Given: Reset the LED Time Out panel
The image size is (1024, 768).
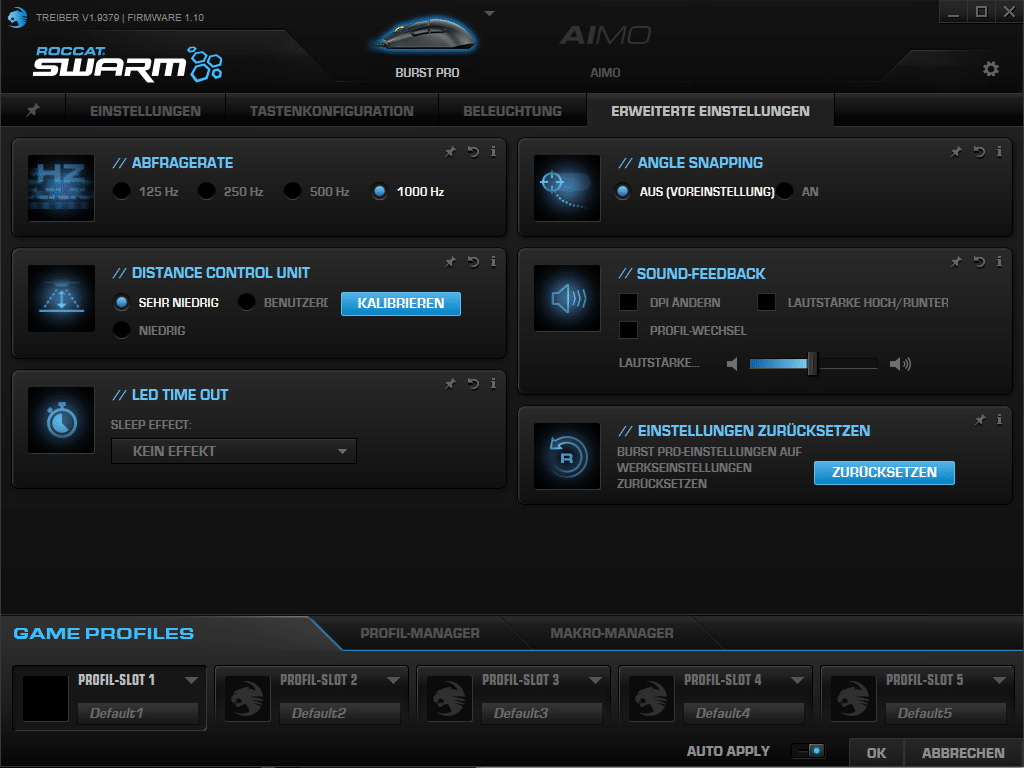Looking at the screenshot, I should pyautogui.click(x=473, y=384).
